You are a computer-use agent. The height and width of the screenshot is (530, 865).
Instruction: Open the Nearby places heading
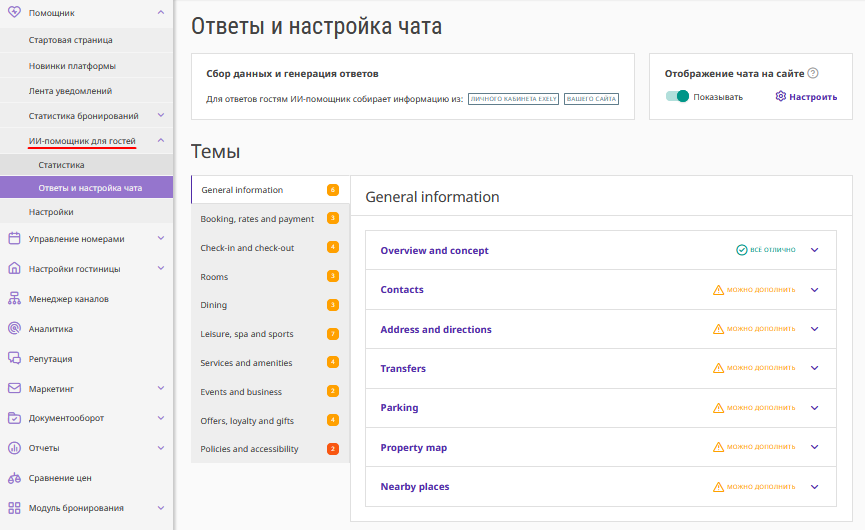415,486
